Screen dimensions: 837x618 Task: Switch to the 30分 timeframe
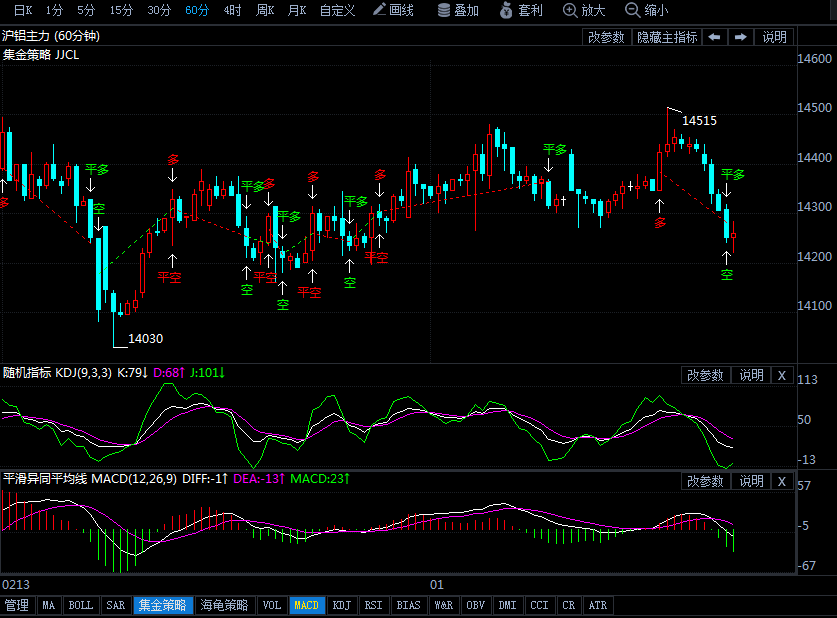[x=159, y=10]
